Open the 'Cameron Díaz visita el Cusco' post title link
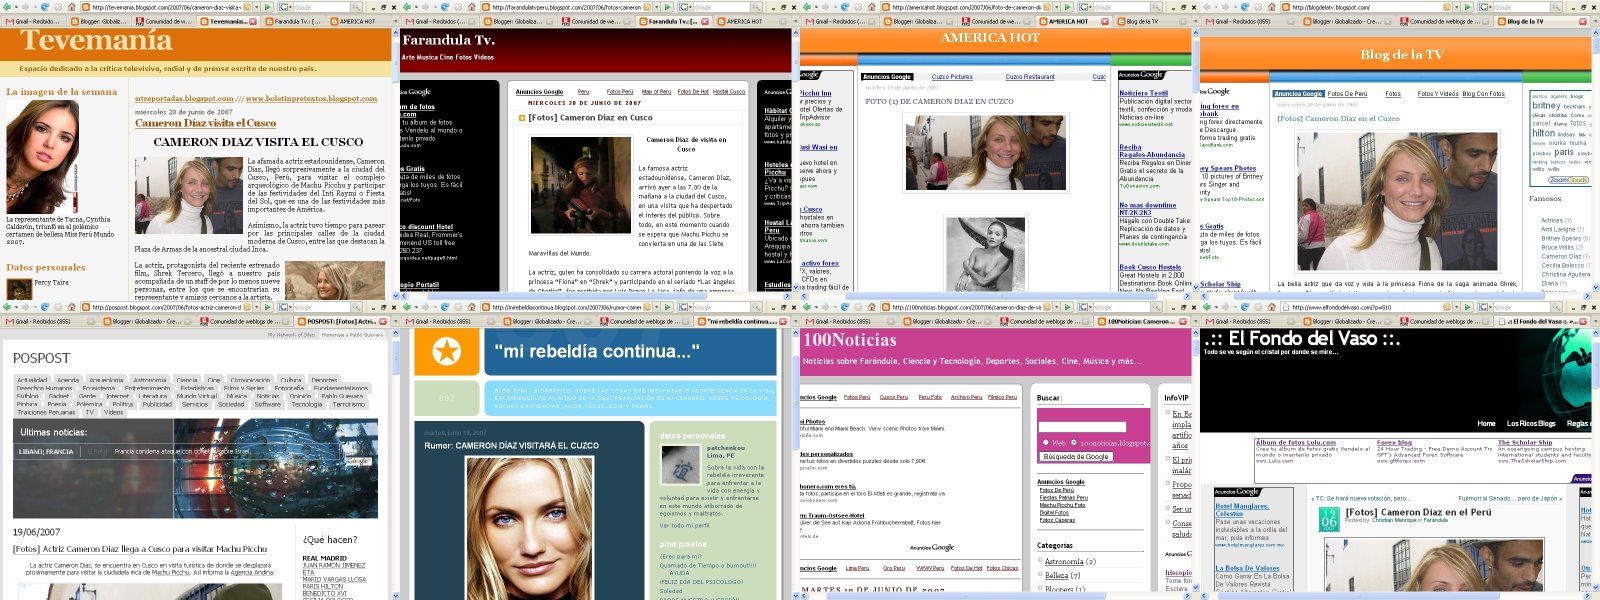The width and height of the screenshot is (1600, 600). (x=205, y=123)
